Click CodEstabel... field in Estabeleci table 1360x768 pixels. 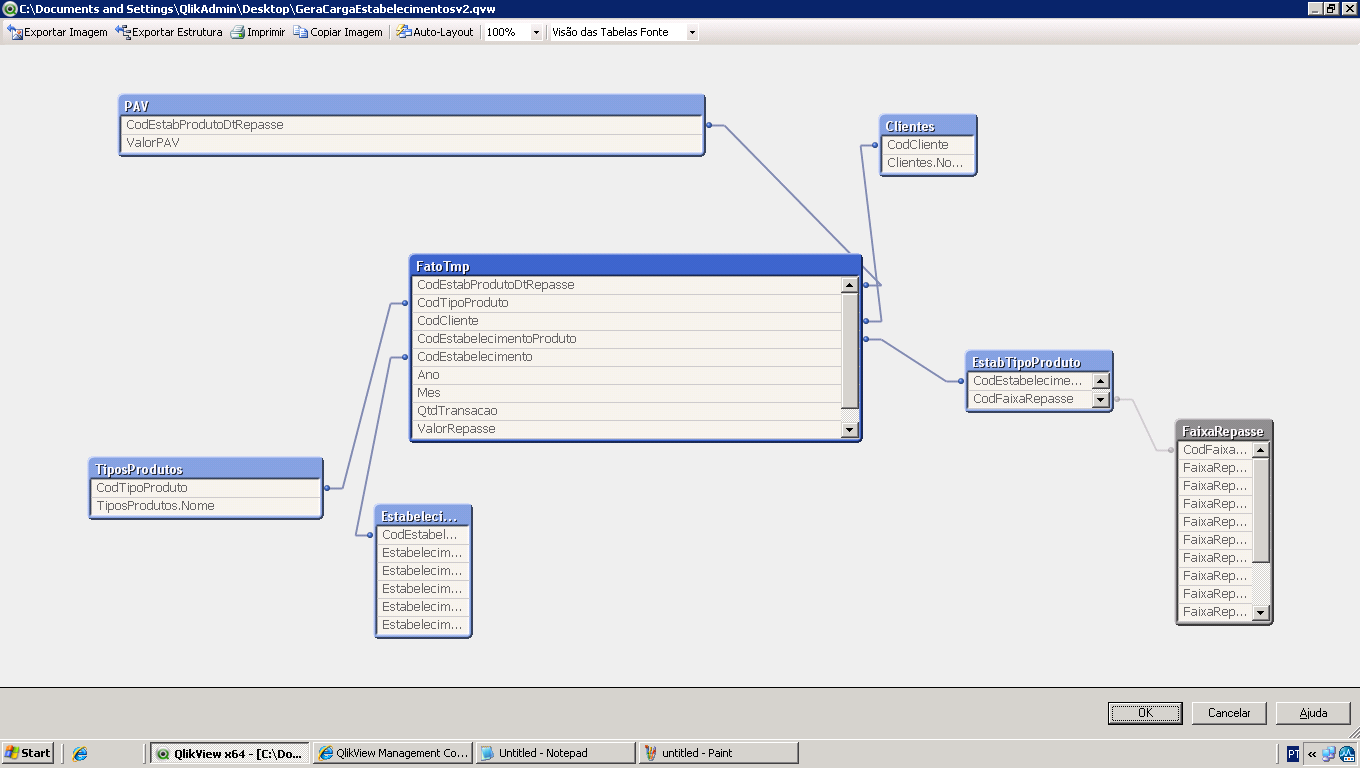coord(423,535)
